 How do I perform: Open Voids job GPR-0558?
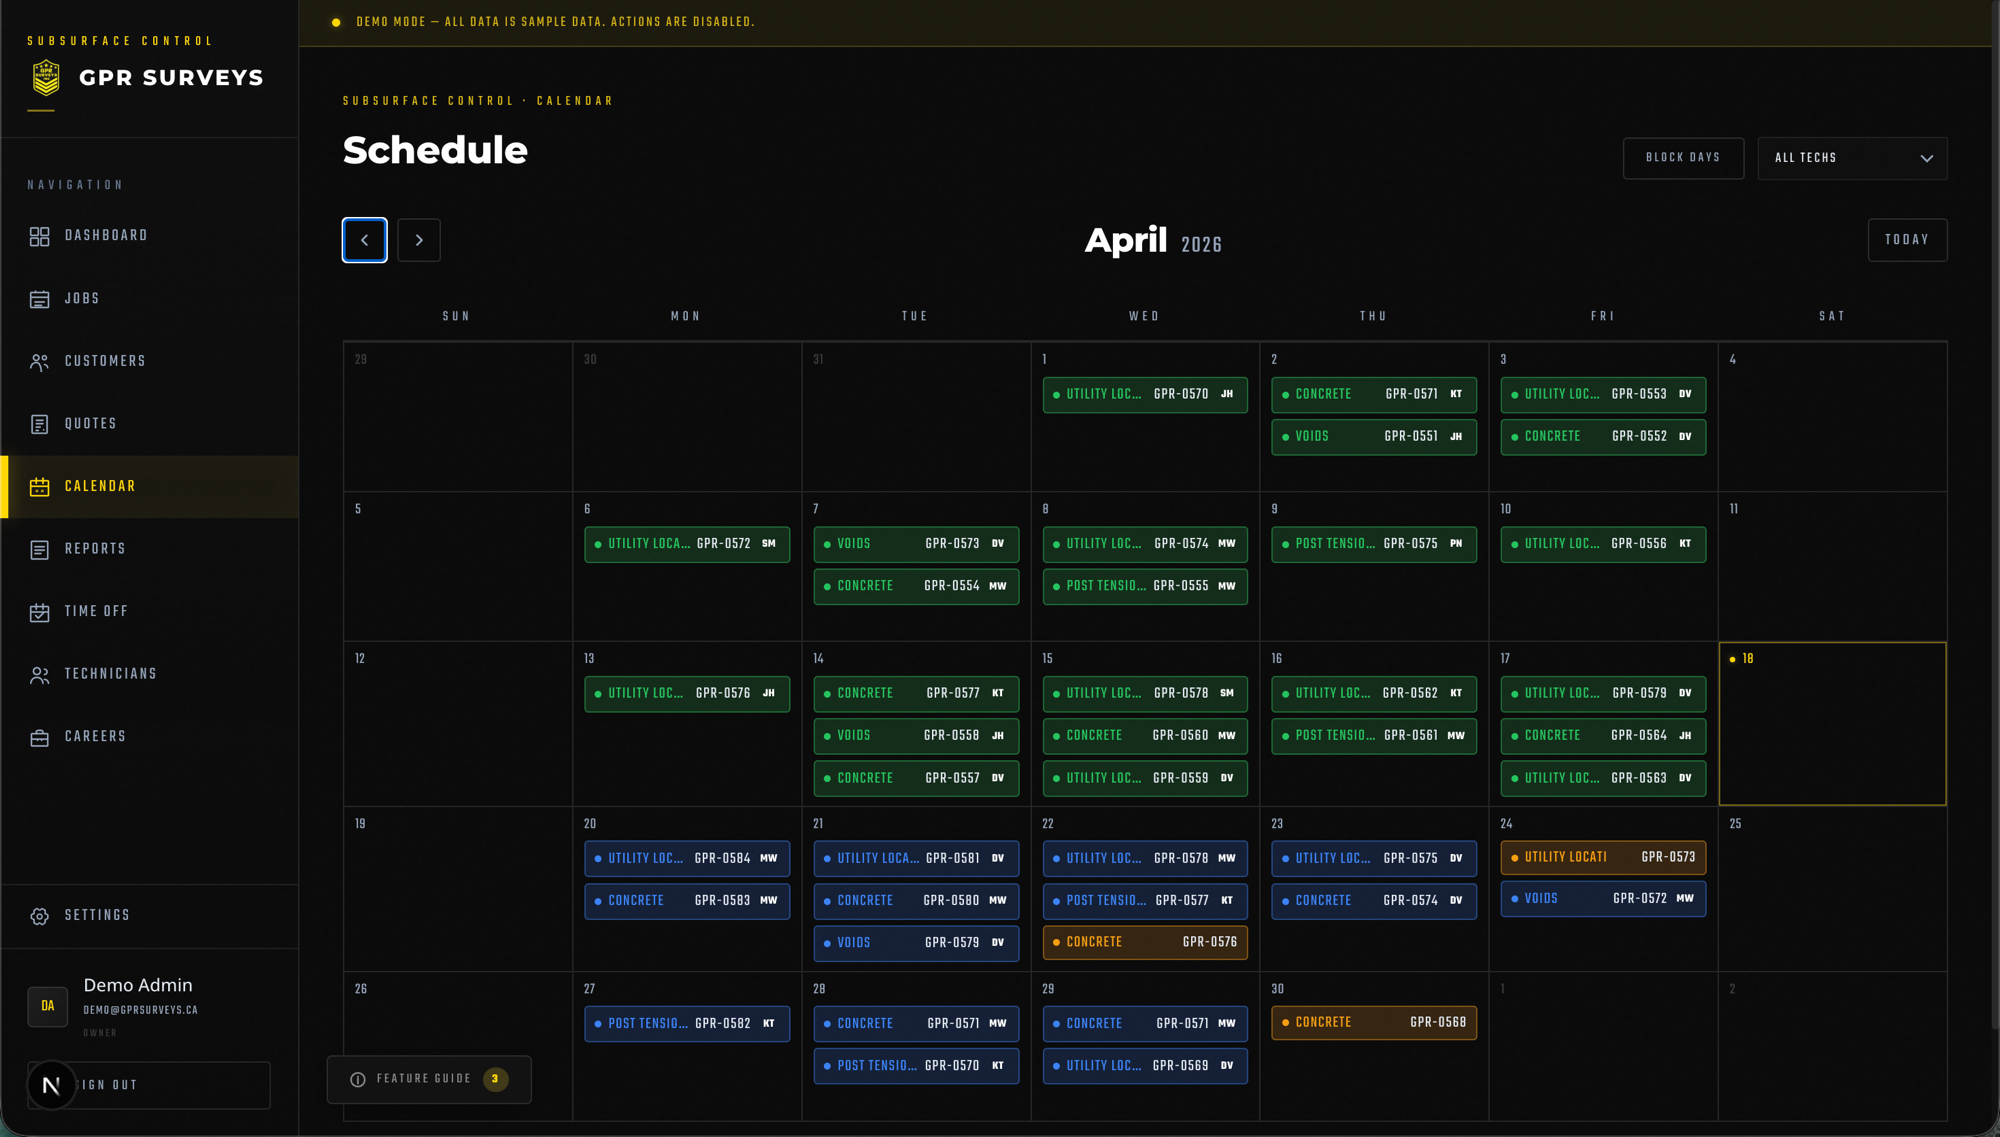(916, 736)
